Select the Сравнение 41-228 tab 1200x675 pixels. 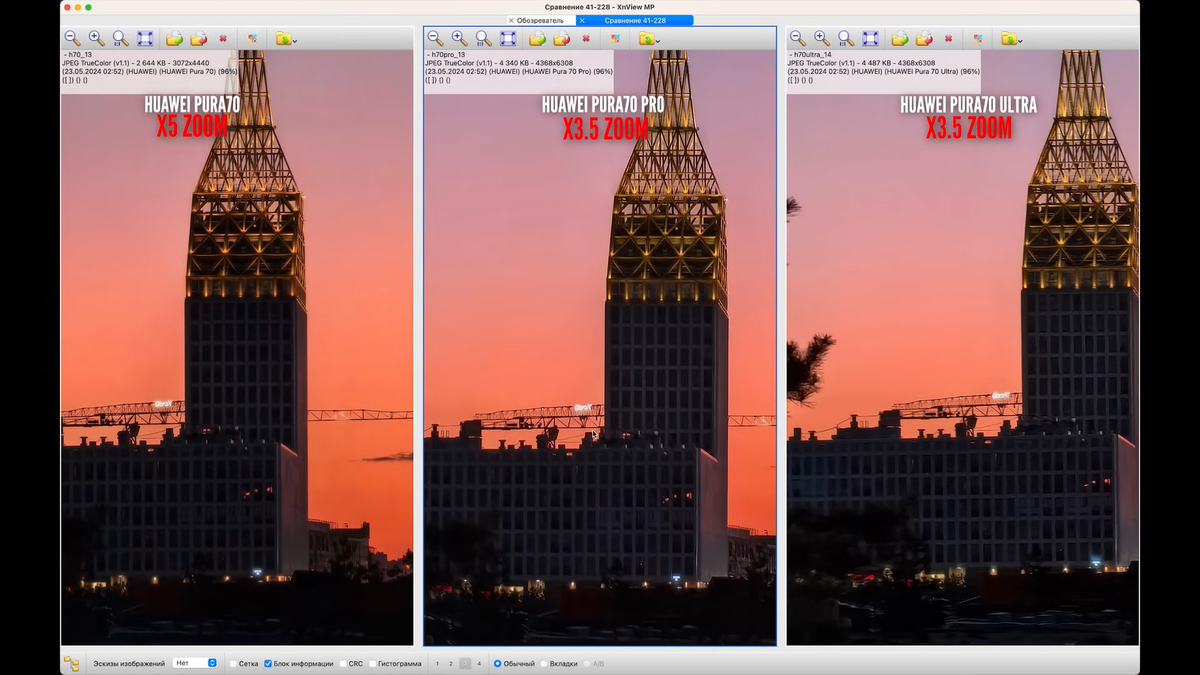(633, 20)
